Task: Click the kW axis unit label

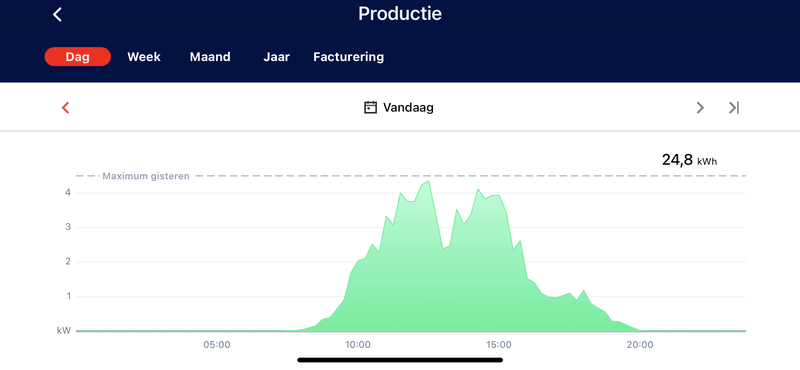Action: 64,331
